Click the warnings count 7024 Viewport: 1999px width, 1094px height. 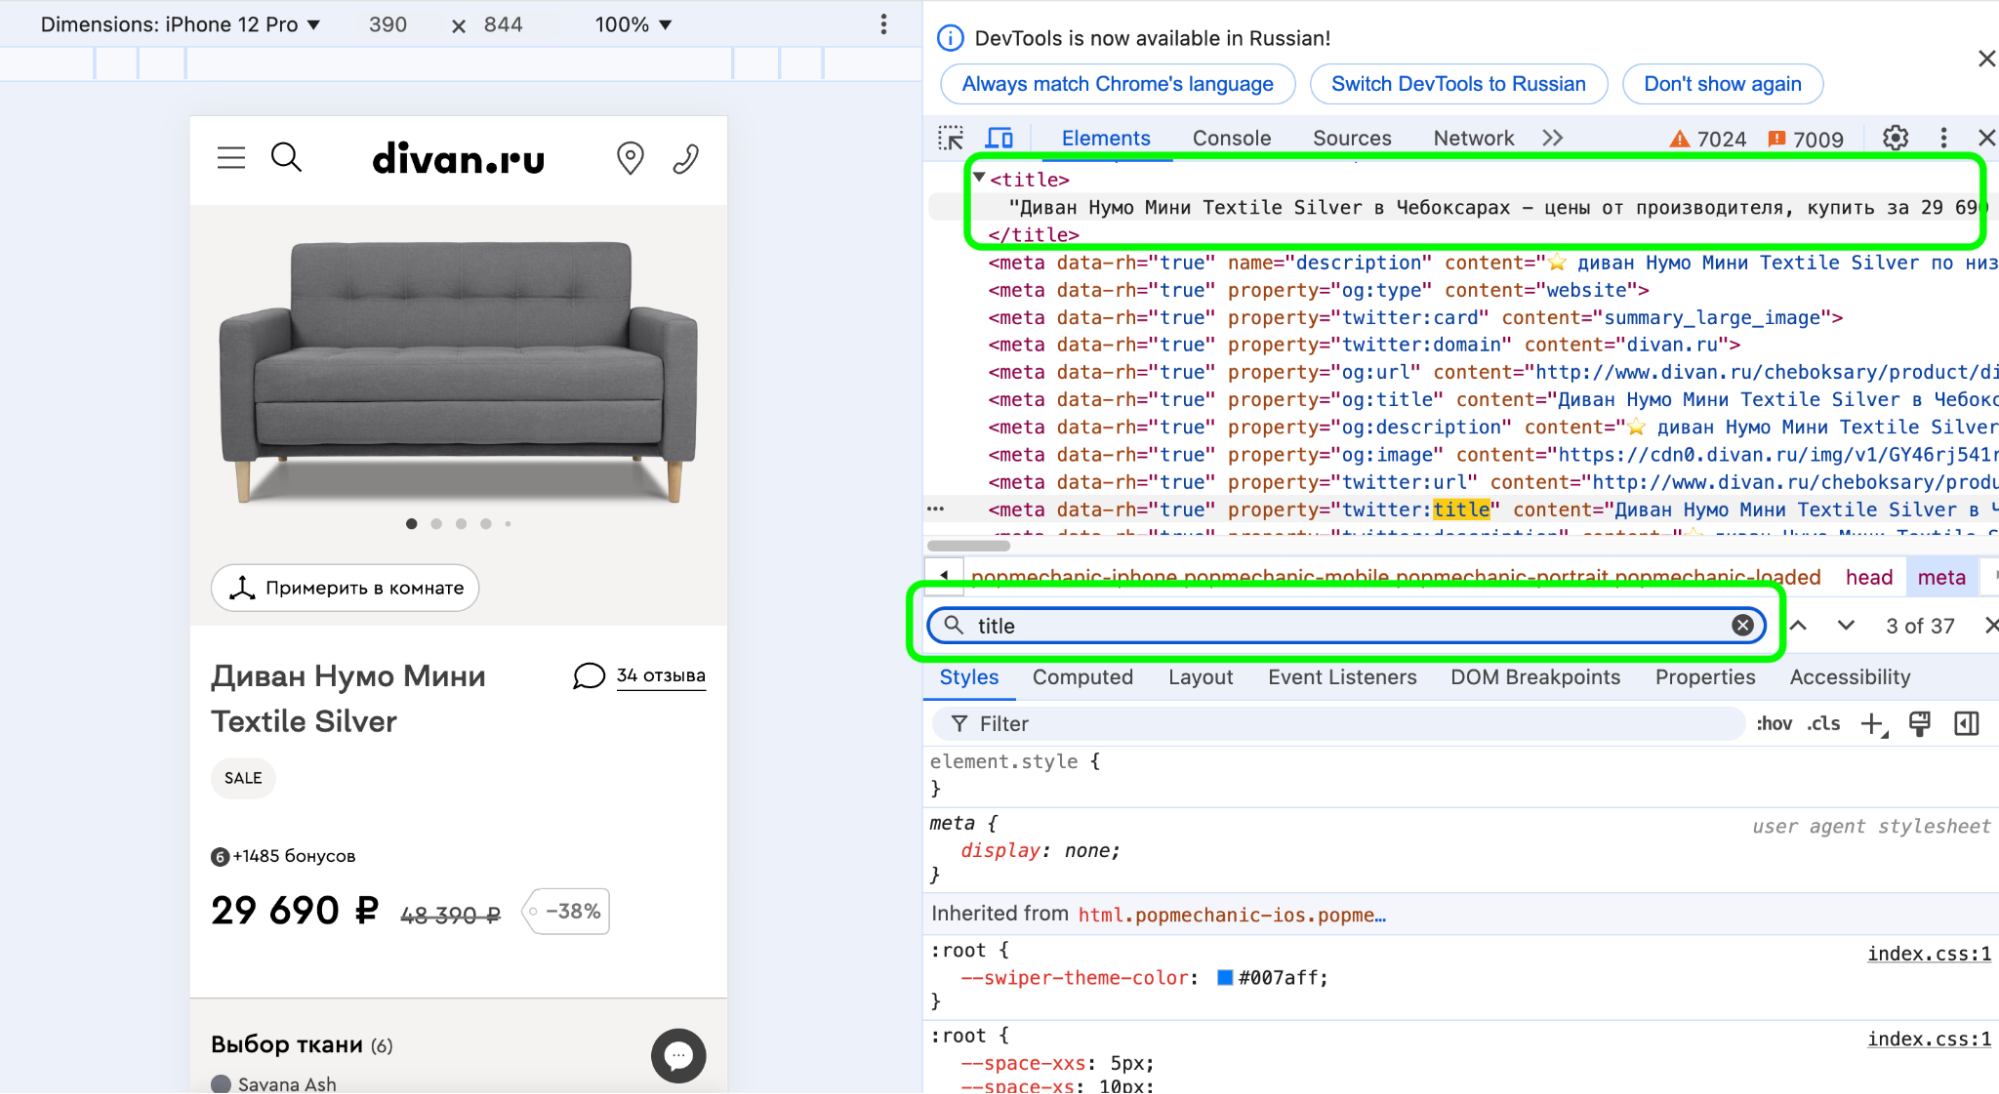[1708, 139]
